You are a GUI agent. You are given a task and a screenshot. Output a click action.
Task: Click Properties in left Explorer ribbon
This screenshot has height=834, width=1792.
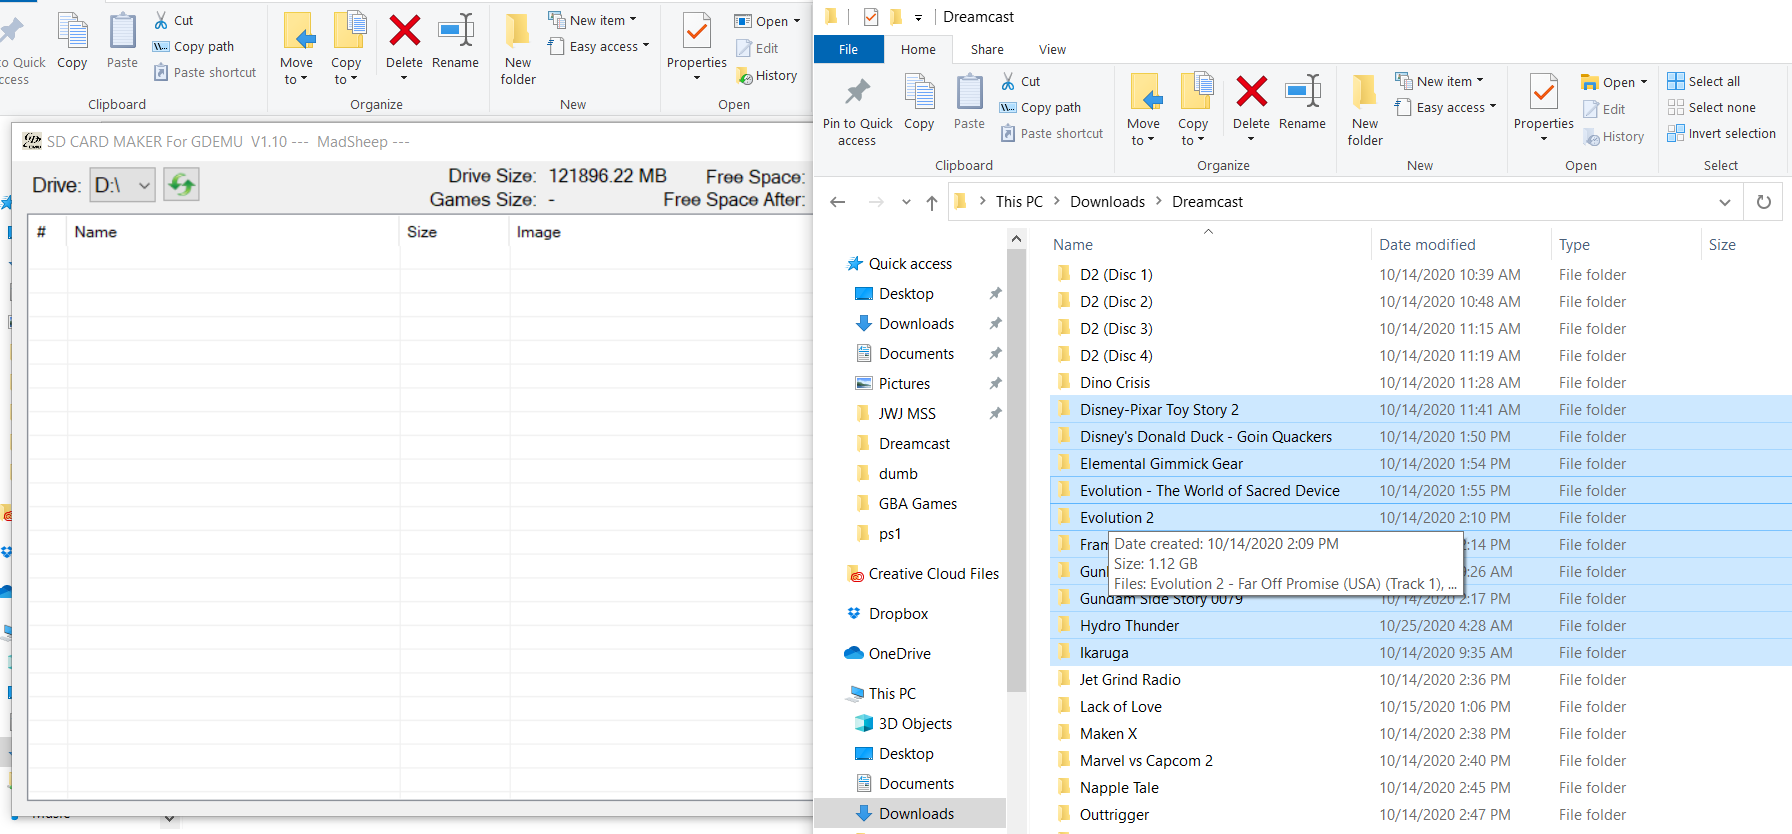point(697,47)
